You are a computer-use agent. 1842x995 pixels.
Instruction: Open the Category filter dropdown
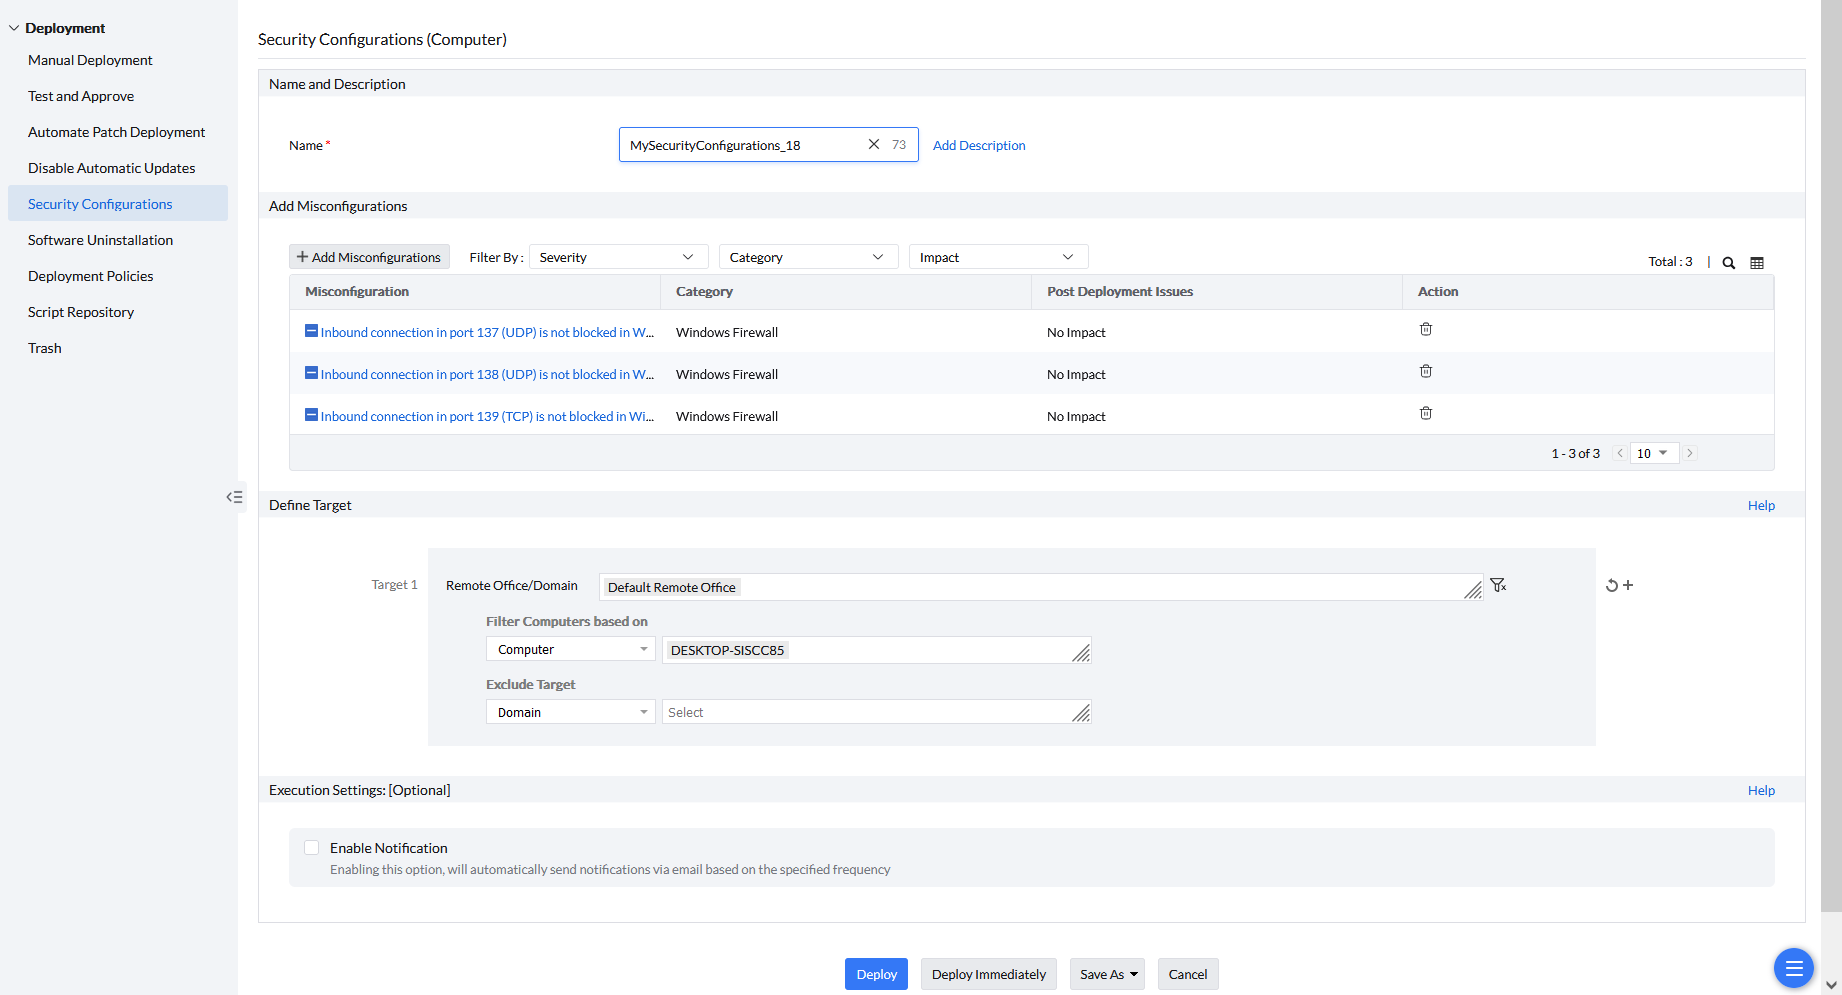tap(807, 257)
